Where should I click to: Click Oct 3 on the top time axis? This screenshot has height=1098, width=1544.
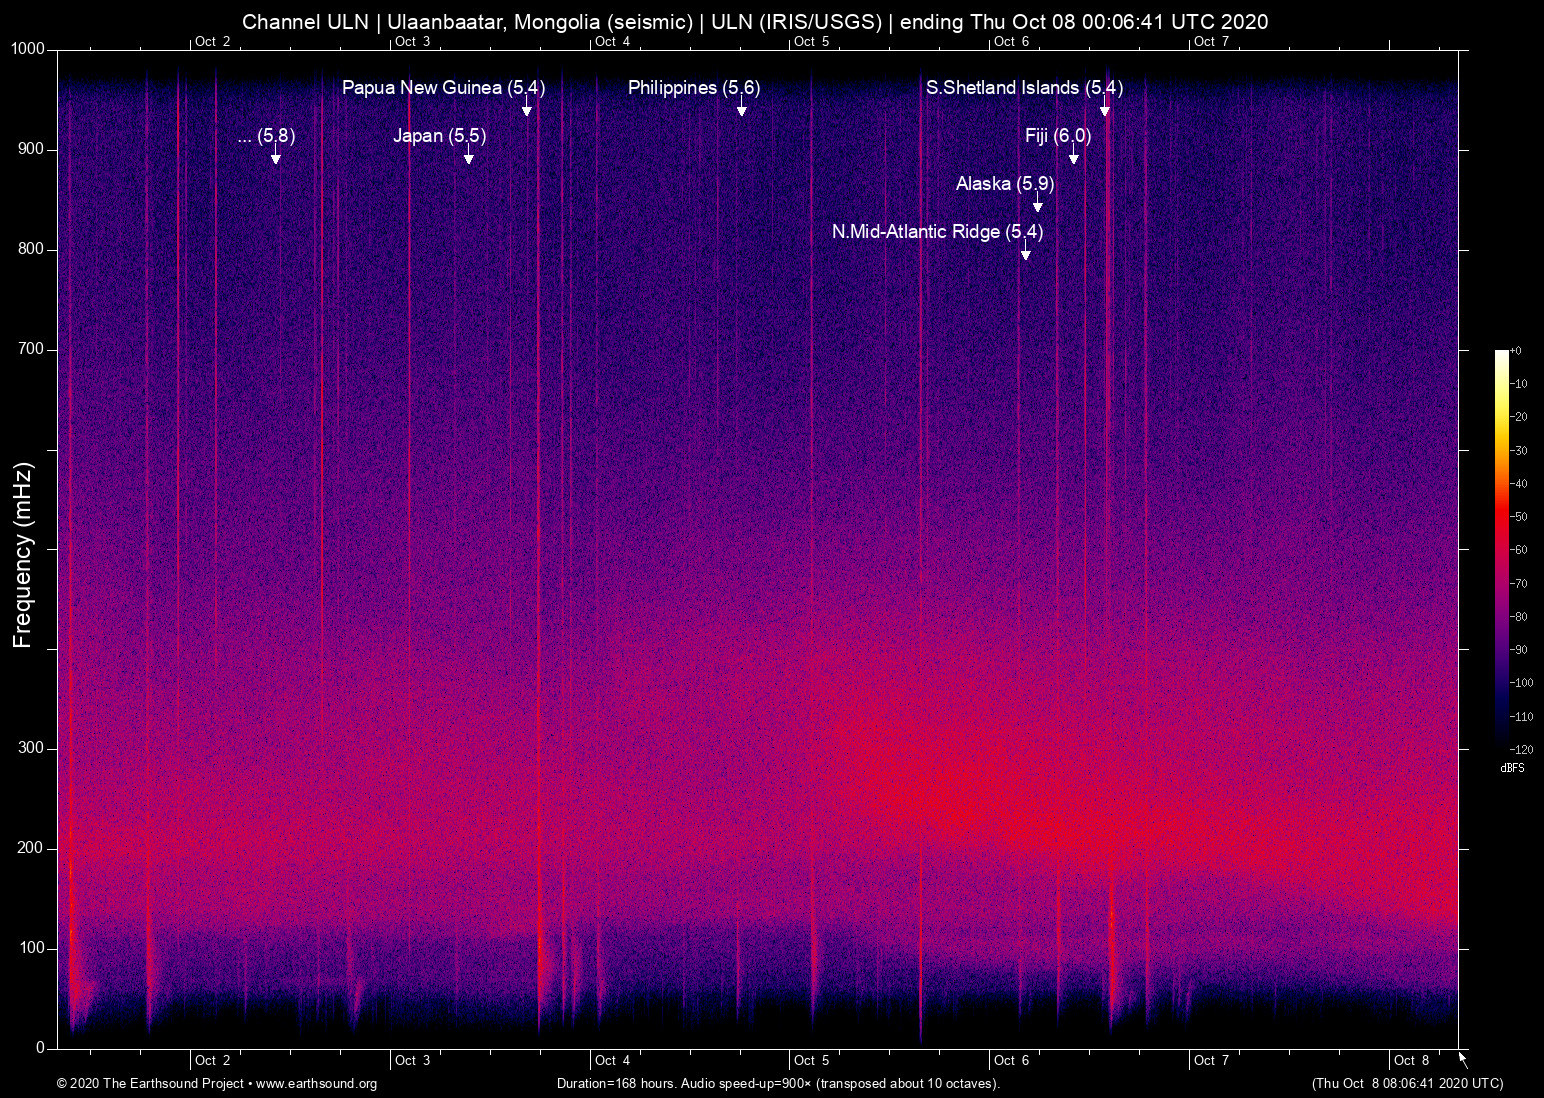tap(413, 41)
